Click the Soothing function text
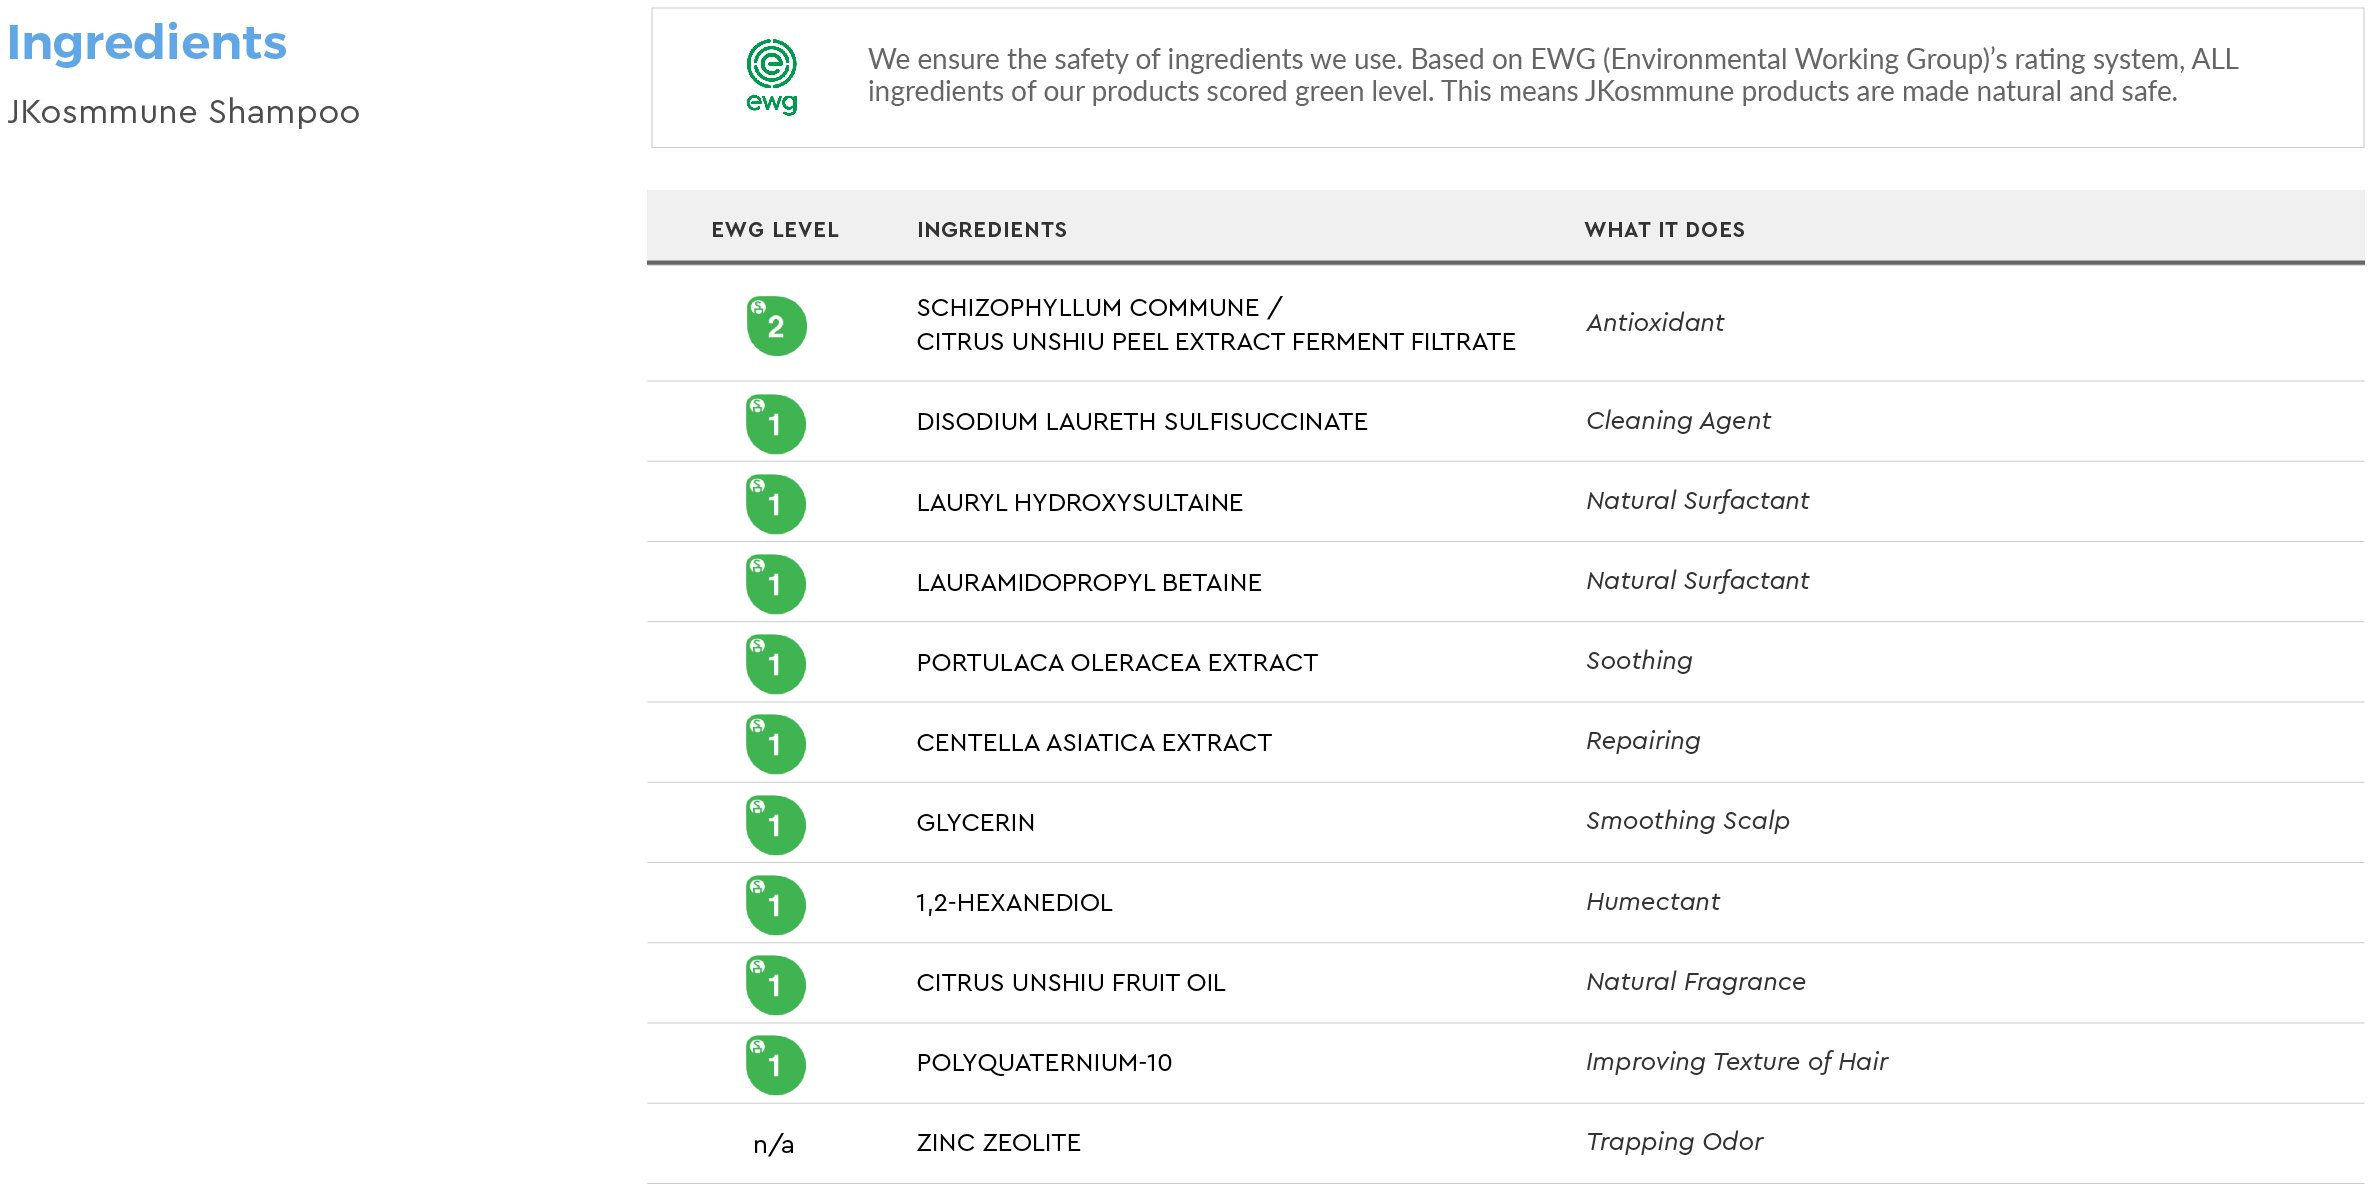2378x1189 pixels. point(1639,661)
